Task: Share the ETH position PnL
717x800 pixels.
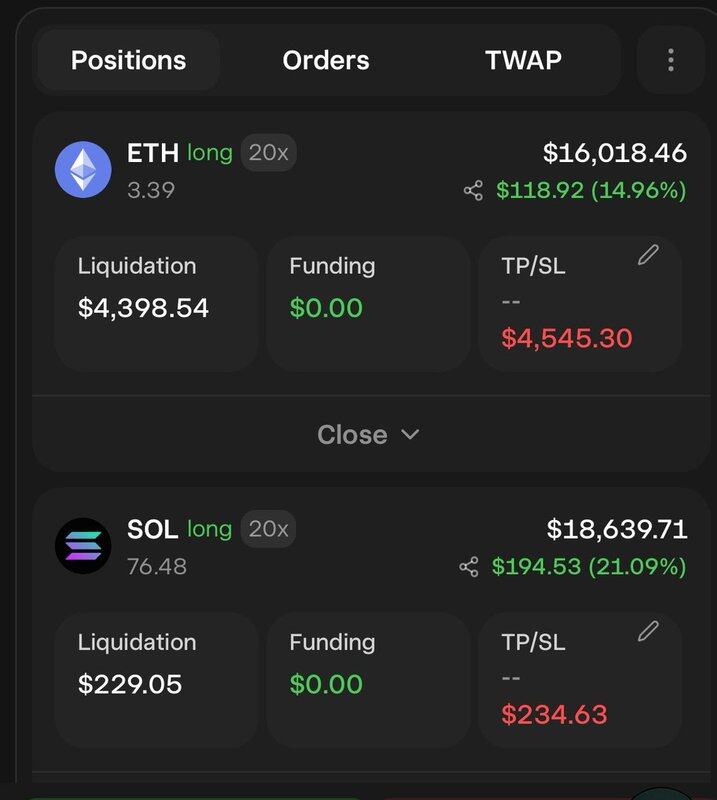Action: 473,190
